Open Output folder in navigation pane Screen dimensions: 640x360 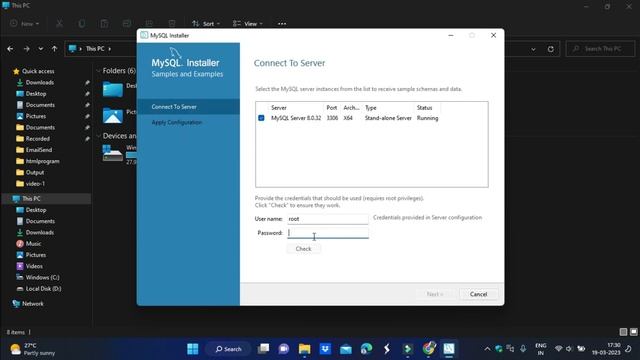(35, 172)
